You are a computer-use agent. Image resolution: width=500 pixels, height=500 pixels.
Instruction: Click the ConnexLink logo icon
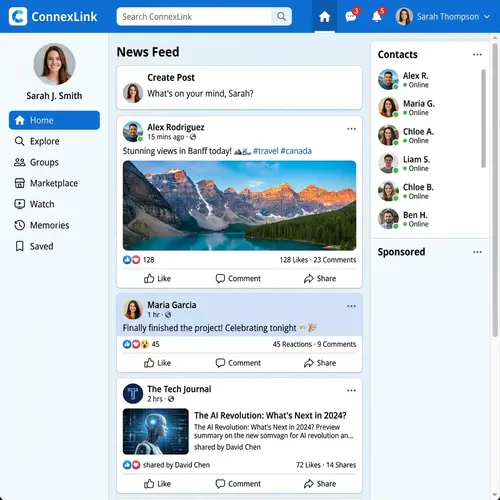[x=18, y=16]
